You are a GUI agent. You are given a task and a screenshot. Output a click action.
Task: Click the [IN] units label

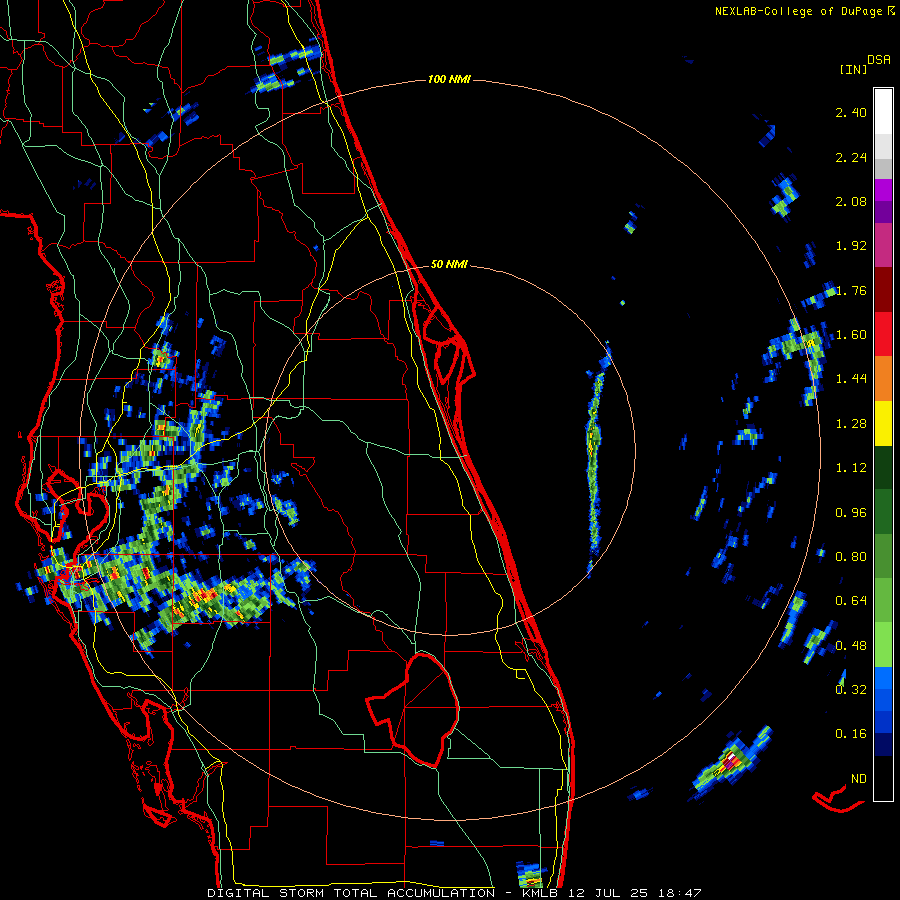click(854, 69)
